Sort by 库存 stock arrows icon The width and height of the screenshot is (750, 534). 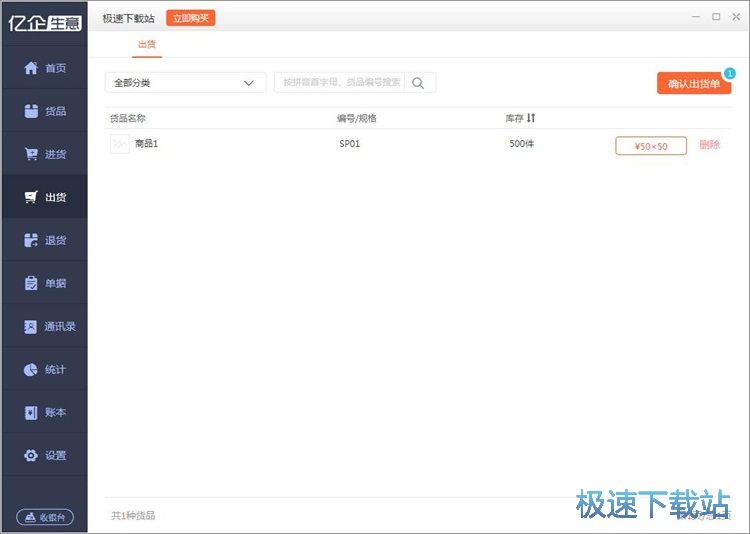tap(531, 118)
